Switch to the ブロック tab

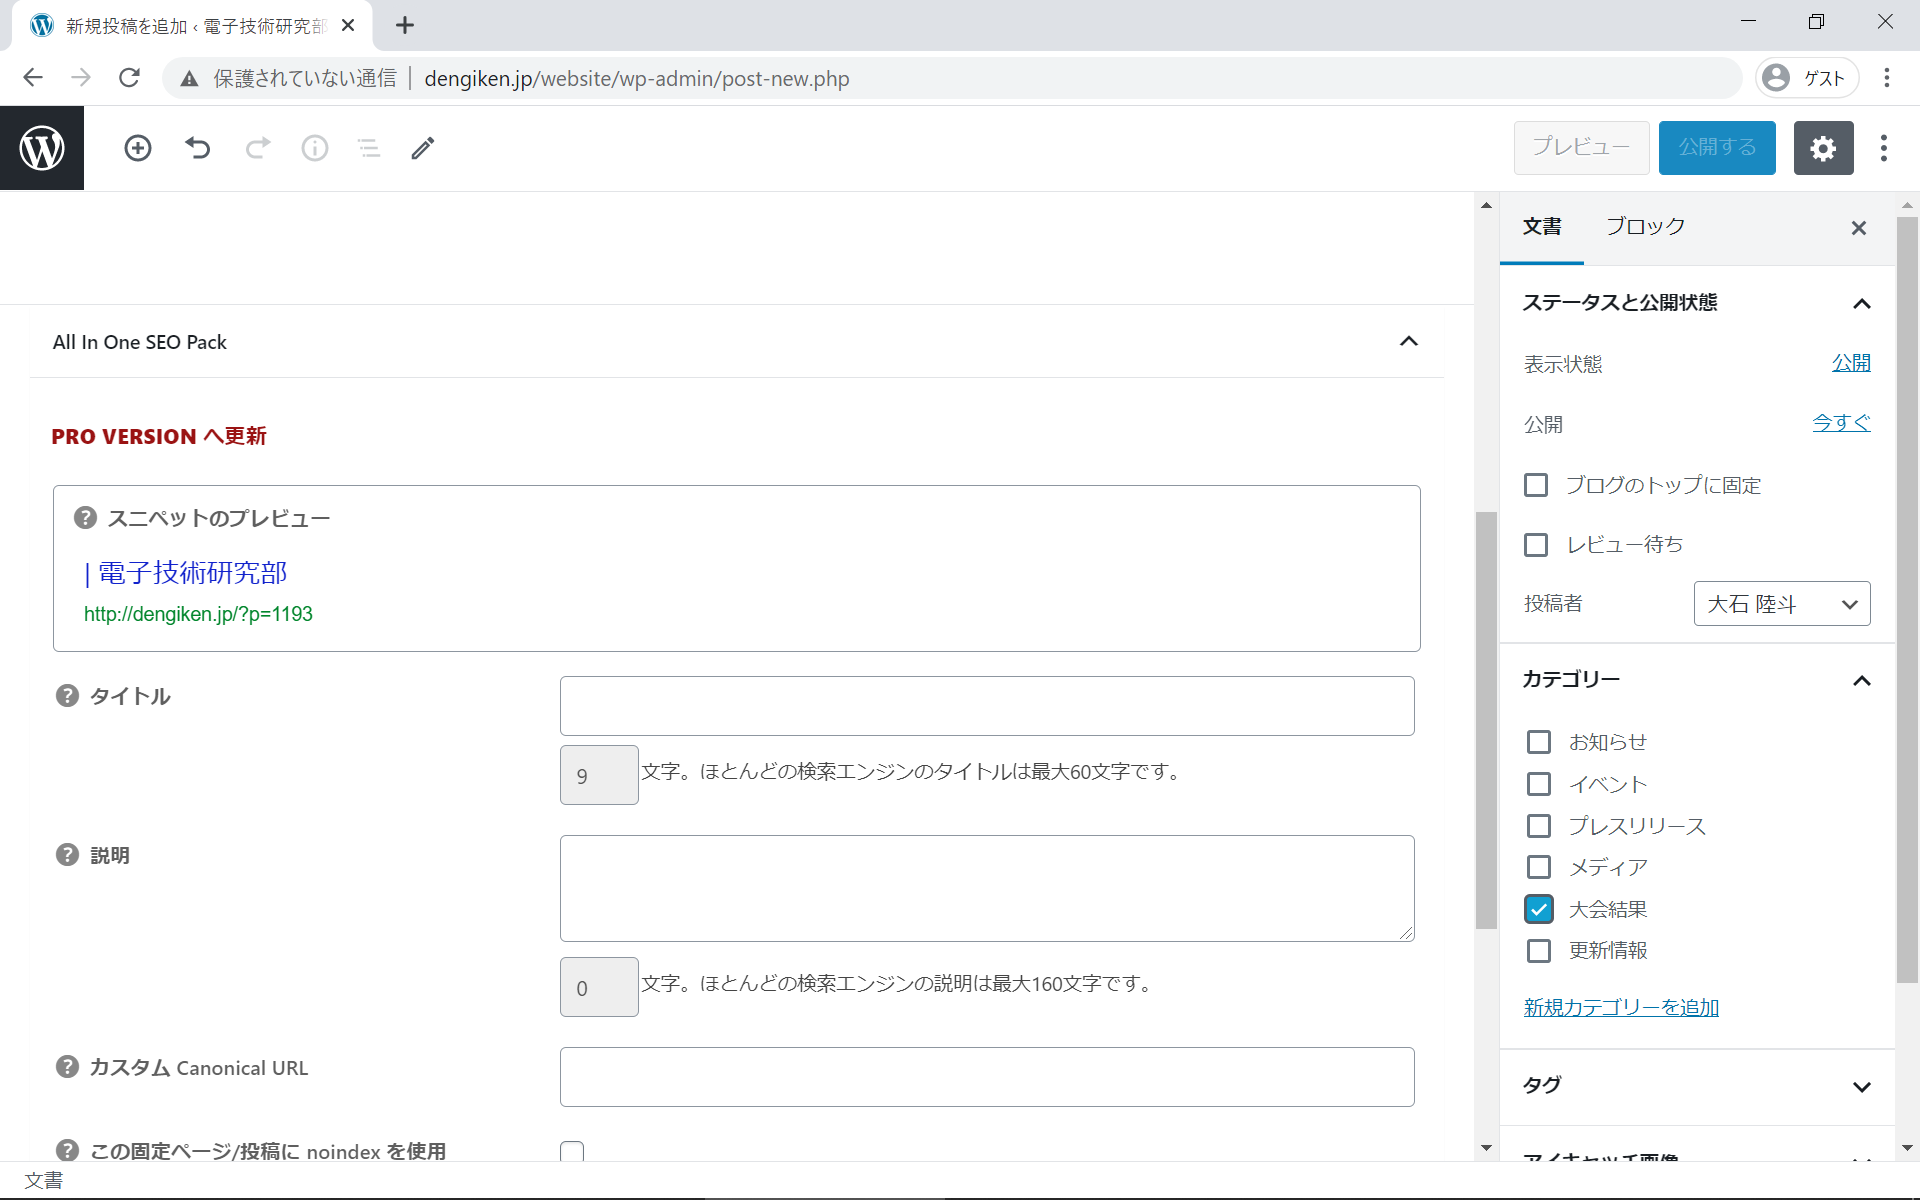tap(1645, 227)
